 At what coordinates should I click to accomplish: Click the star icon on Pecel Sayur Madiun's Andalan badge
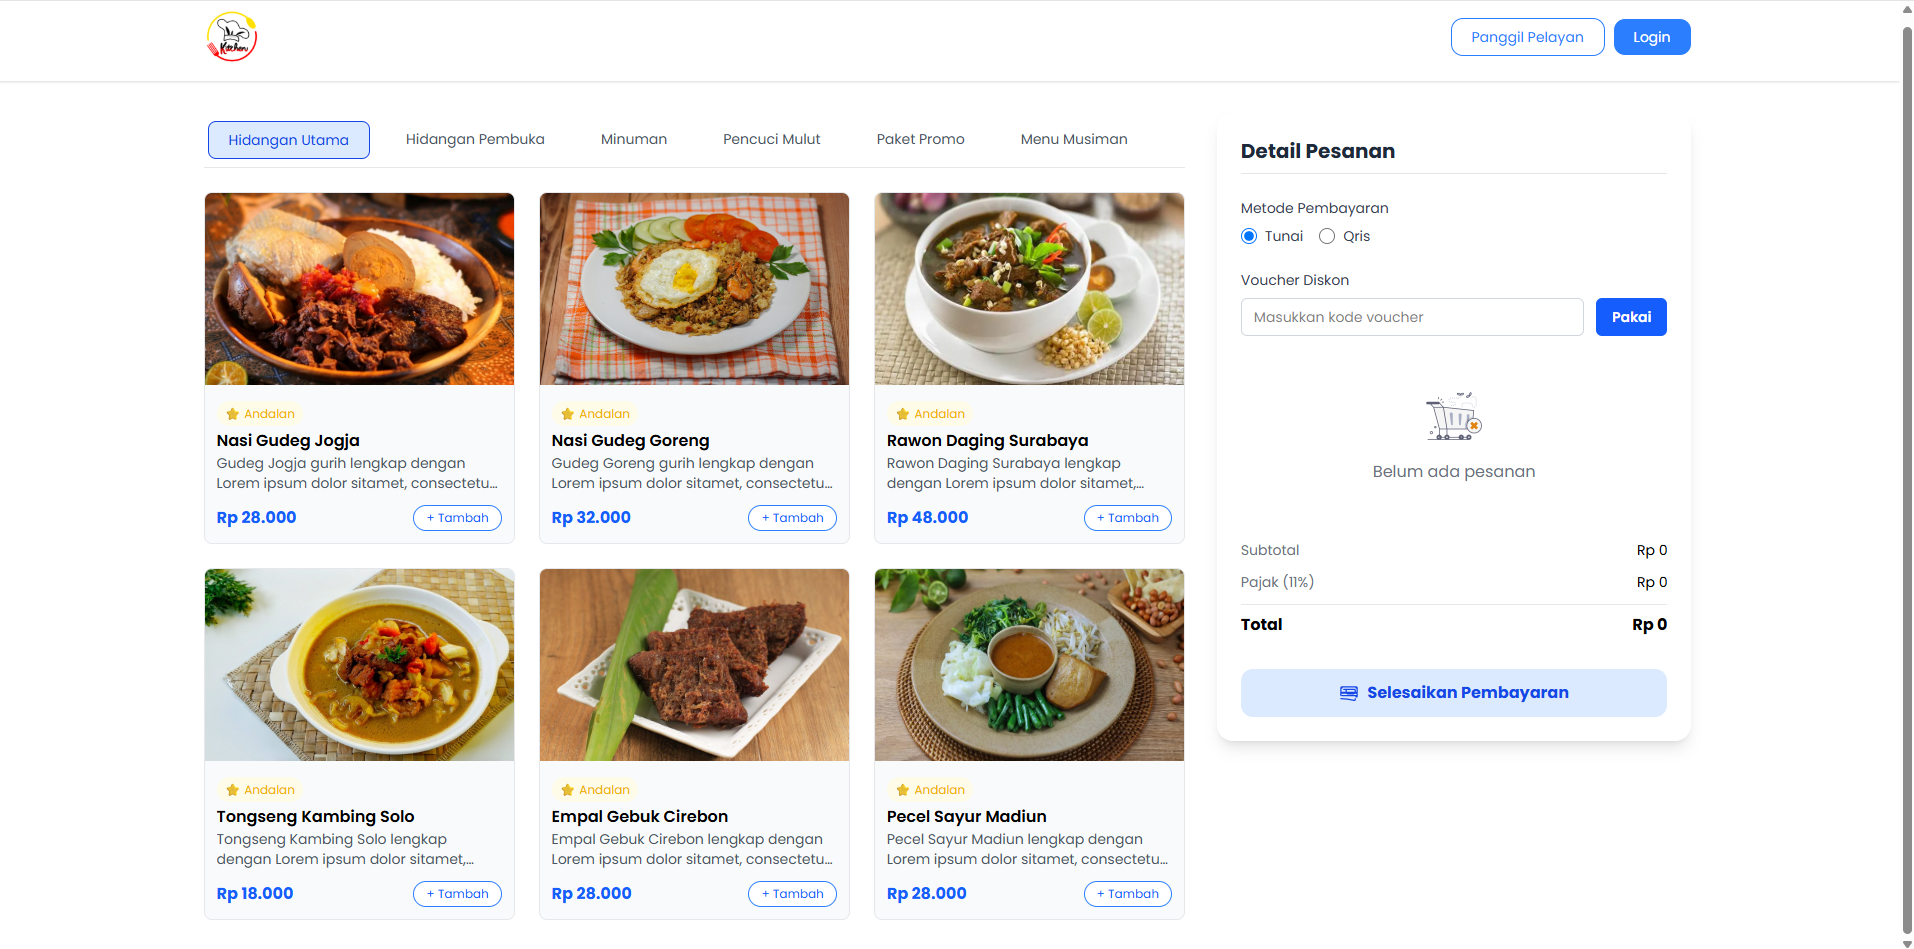[901, 789]
